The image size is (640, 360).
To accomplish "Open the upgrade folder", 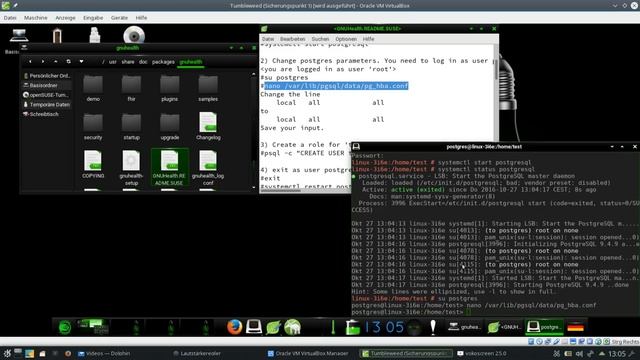I will [169, 126].
